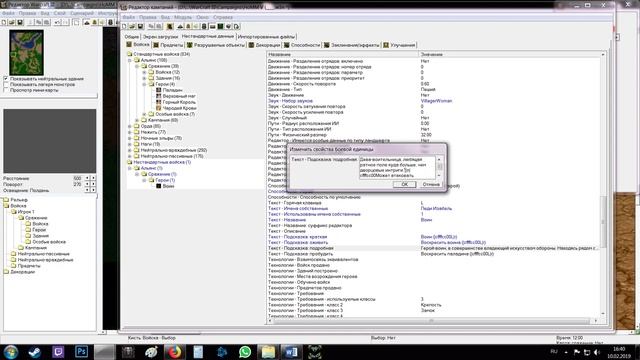This screenshot has width=640, height=360.
Task: Switch to Общие tab
Action: pyautogui.click(x=131, y=37)
